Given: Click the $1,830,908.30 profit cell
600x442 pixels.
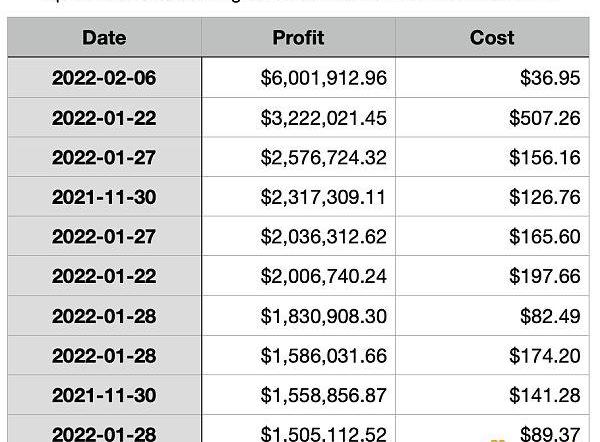Looking at the screenshot, I should pyautogui.click(x=323, y=316).
